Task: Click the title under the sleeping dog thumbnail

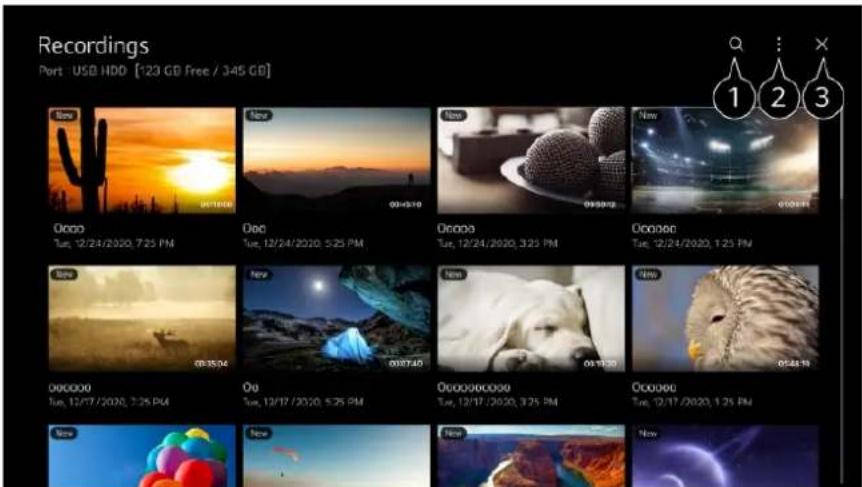Action: [x=474, y=388]
